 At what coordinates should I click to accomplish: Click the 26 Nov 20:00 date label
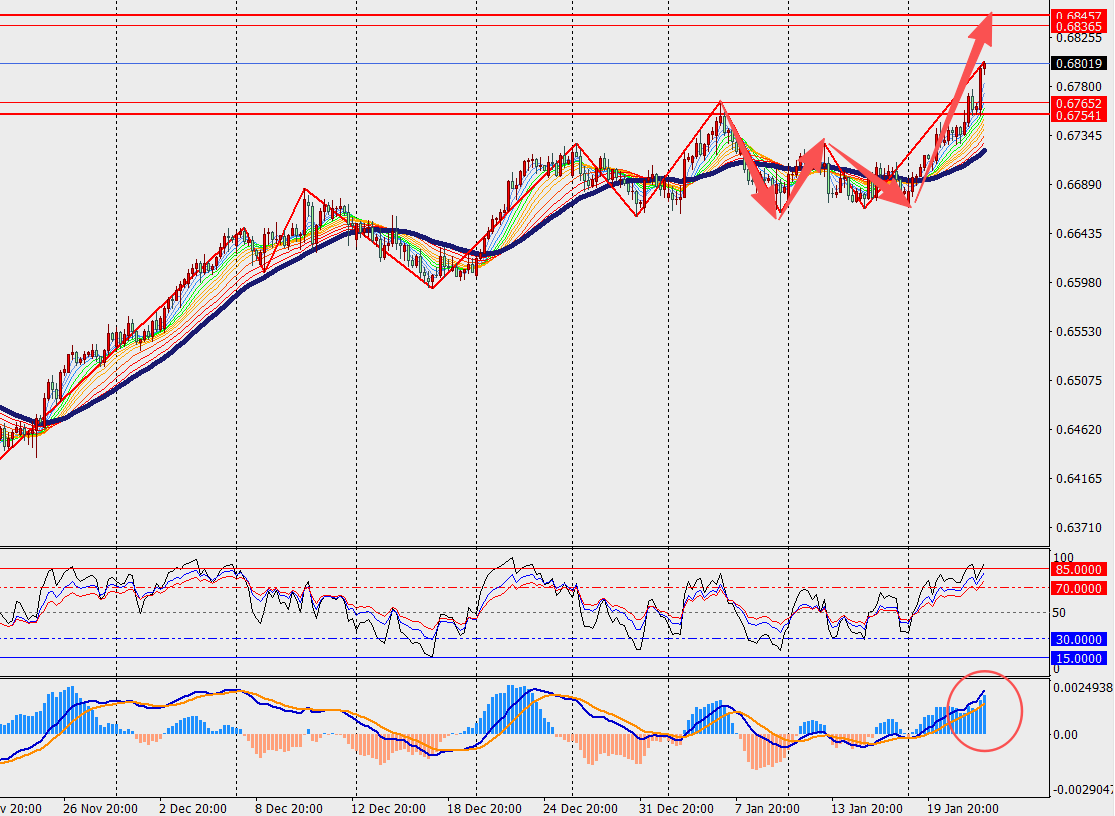point(97,808)
